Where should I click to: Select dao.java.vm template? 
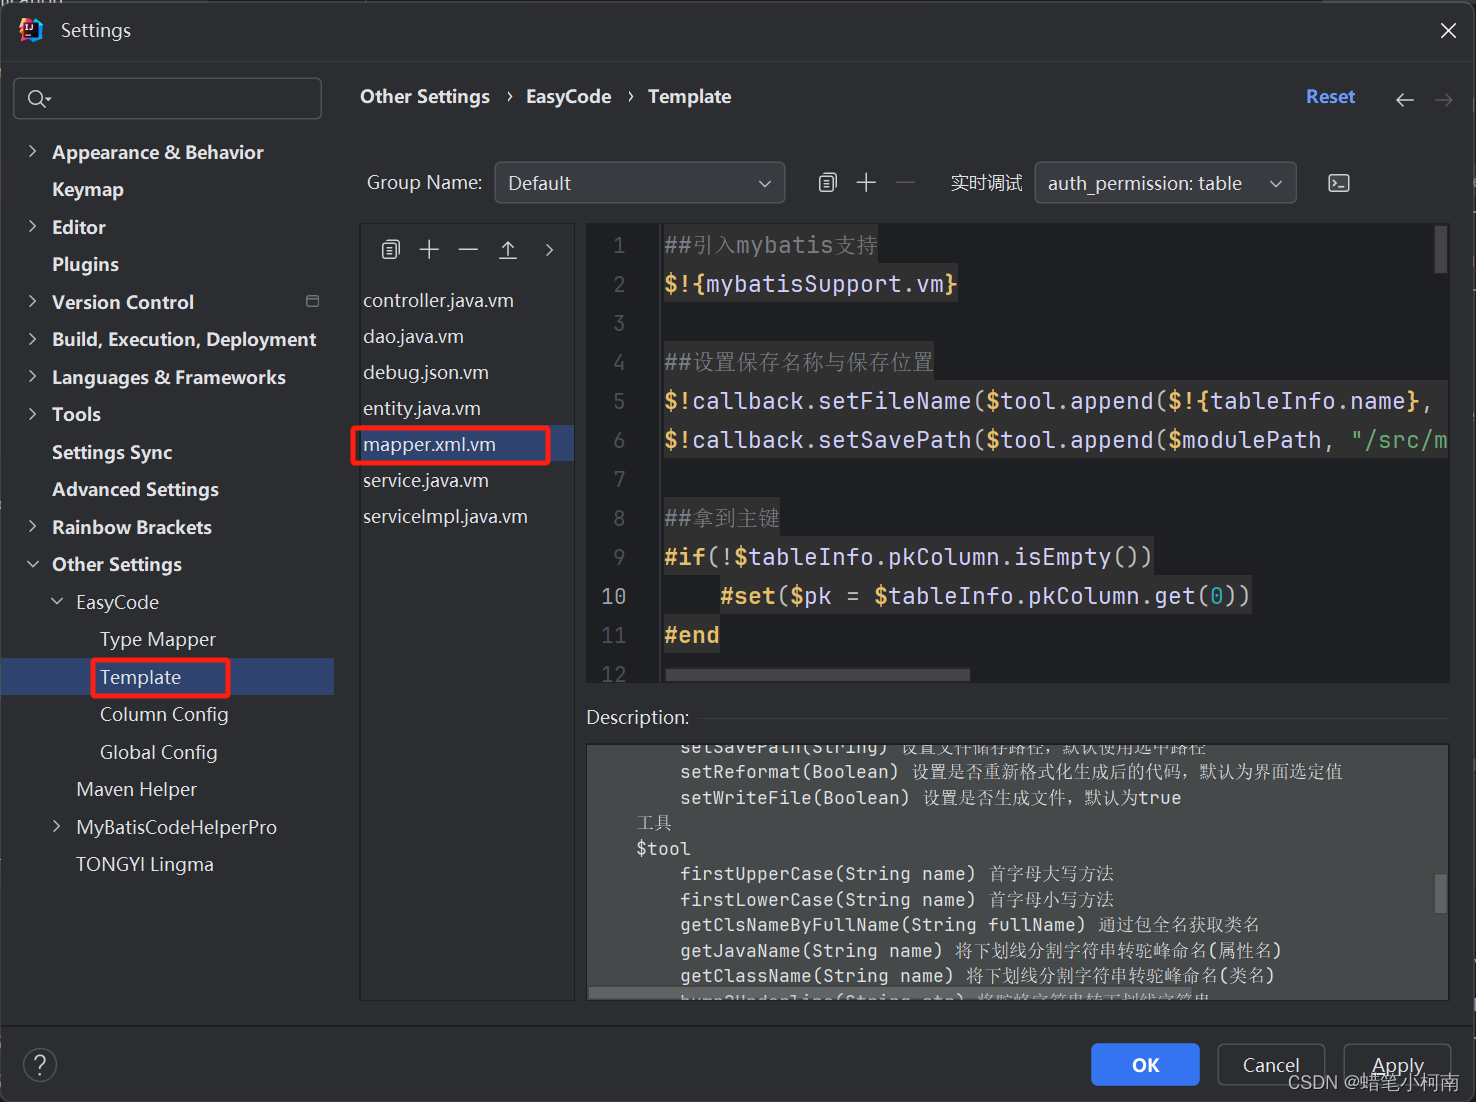pos(413,336)
